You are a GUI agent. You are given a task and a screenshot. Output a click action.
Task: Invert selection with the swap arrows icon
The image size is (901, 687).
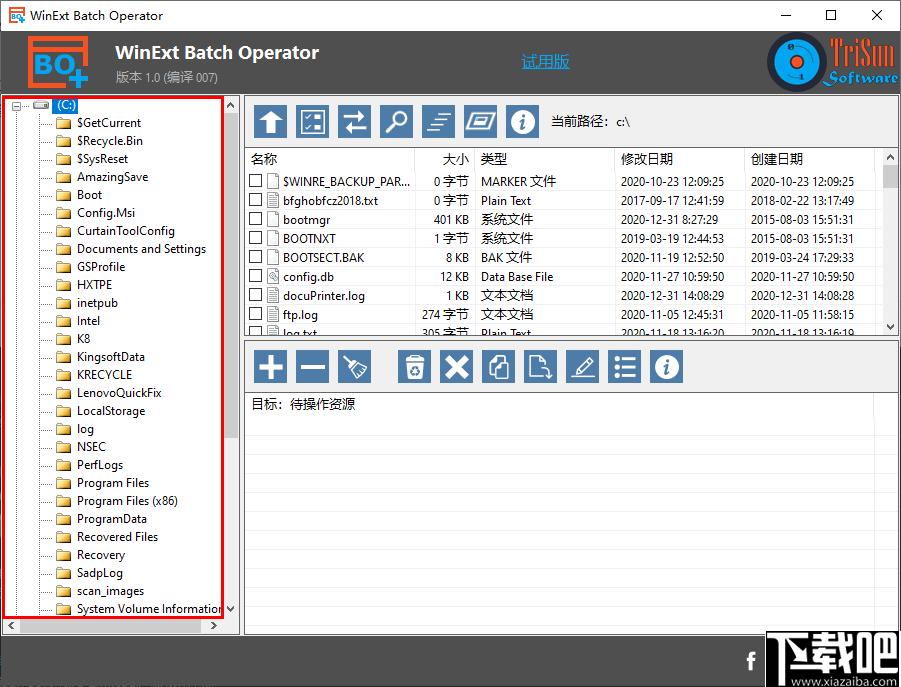(x=355, y=122)
